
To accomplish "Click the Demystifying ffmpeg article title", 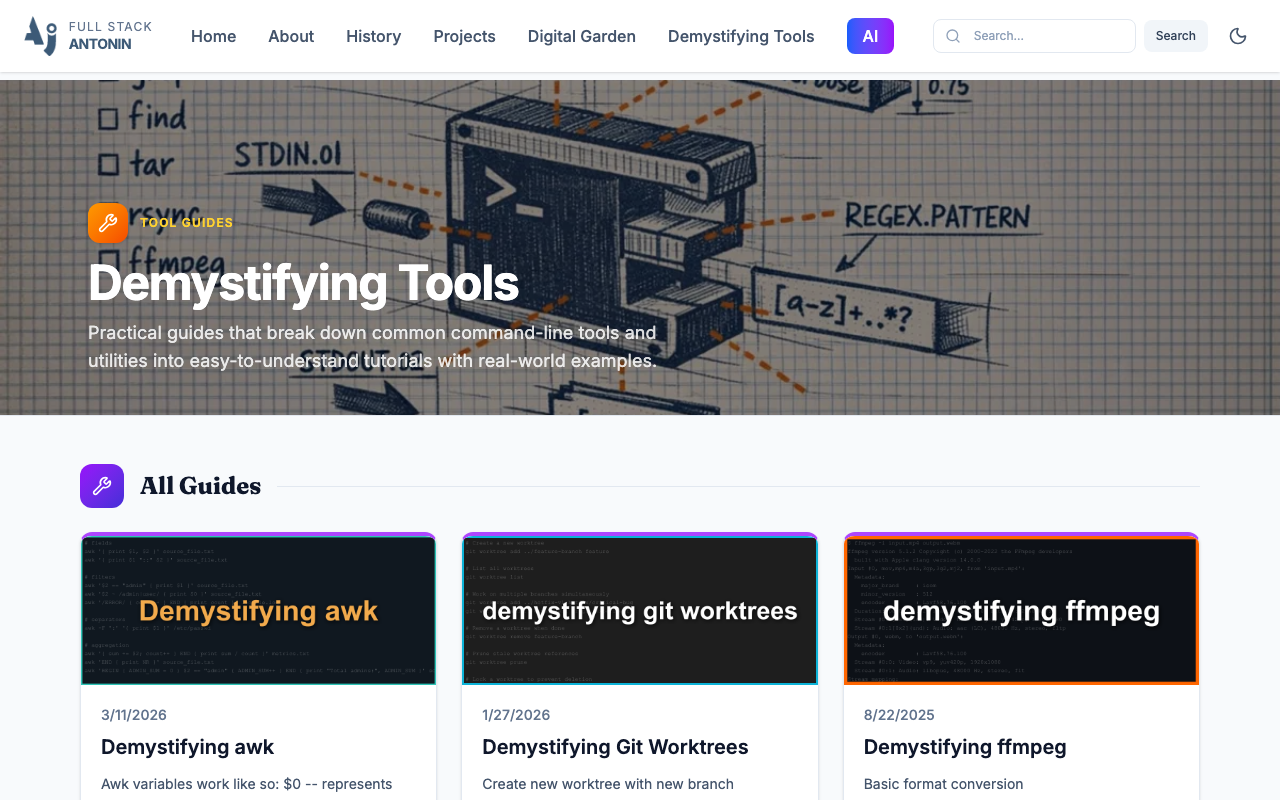I will pyautogui.click(x=964, y=747).
